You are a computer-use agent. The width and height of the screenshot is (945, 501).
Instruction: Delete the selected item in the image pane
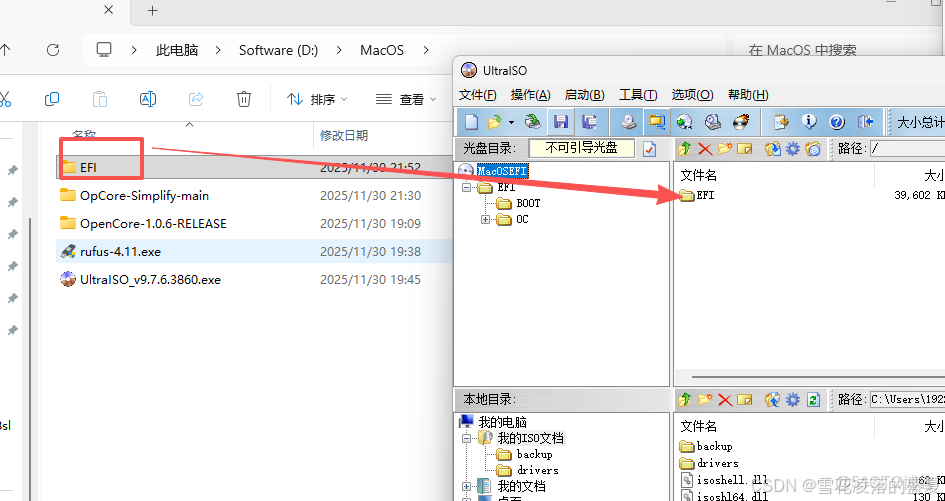click(705, 148)
